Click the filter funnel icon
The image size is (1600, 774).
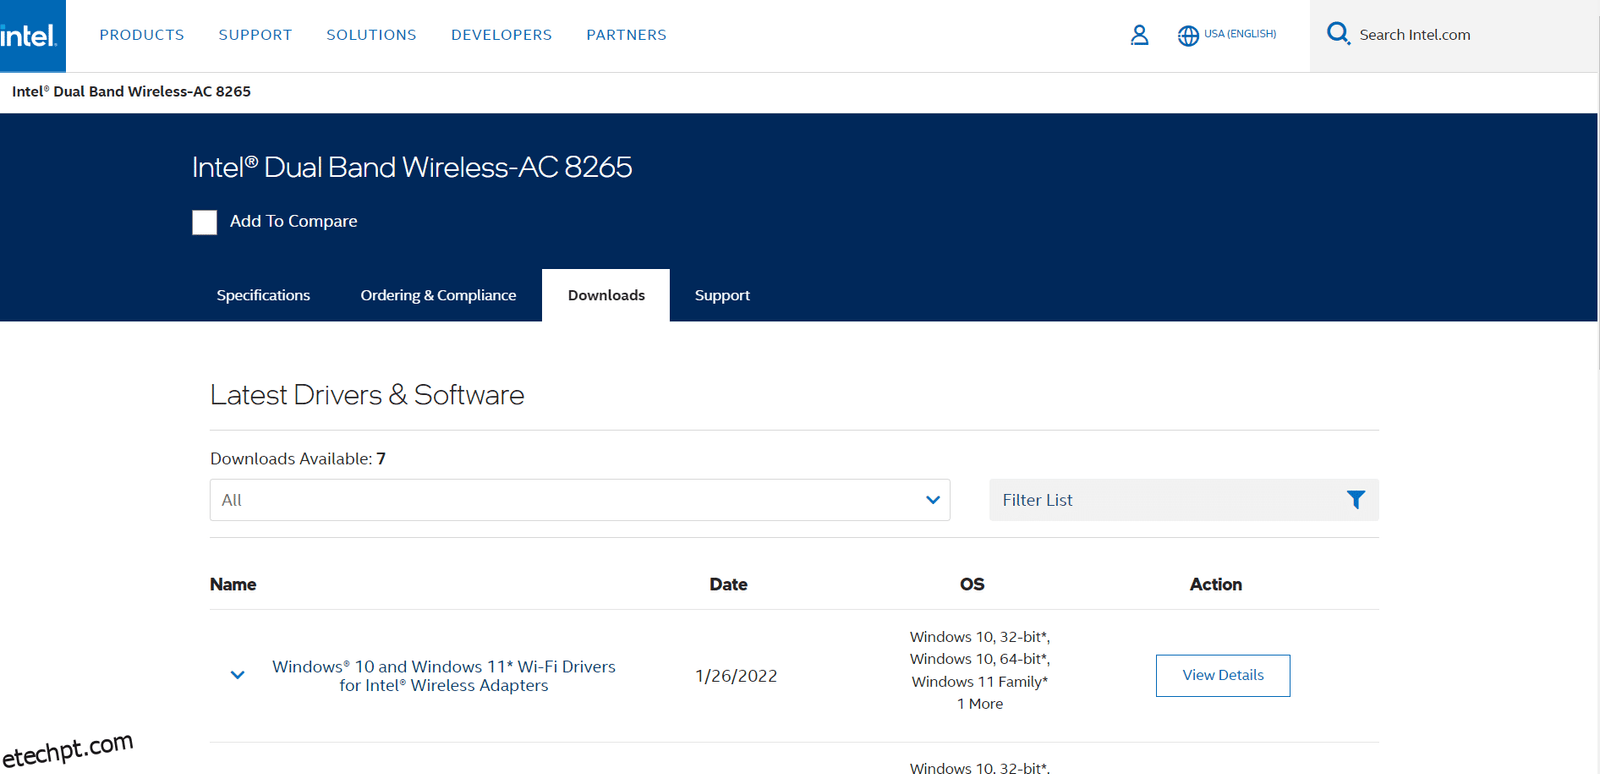(1356, 500)
